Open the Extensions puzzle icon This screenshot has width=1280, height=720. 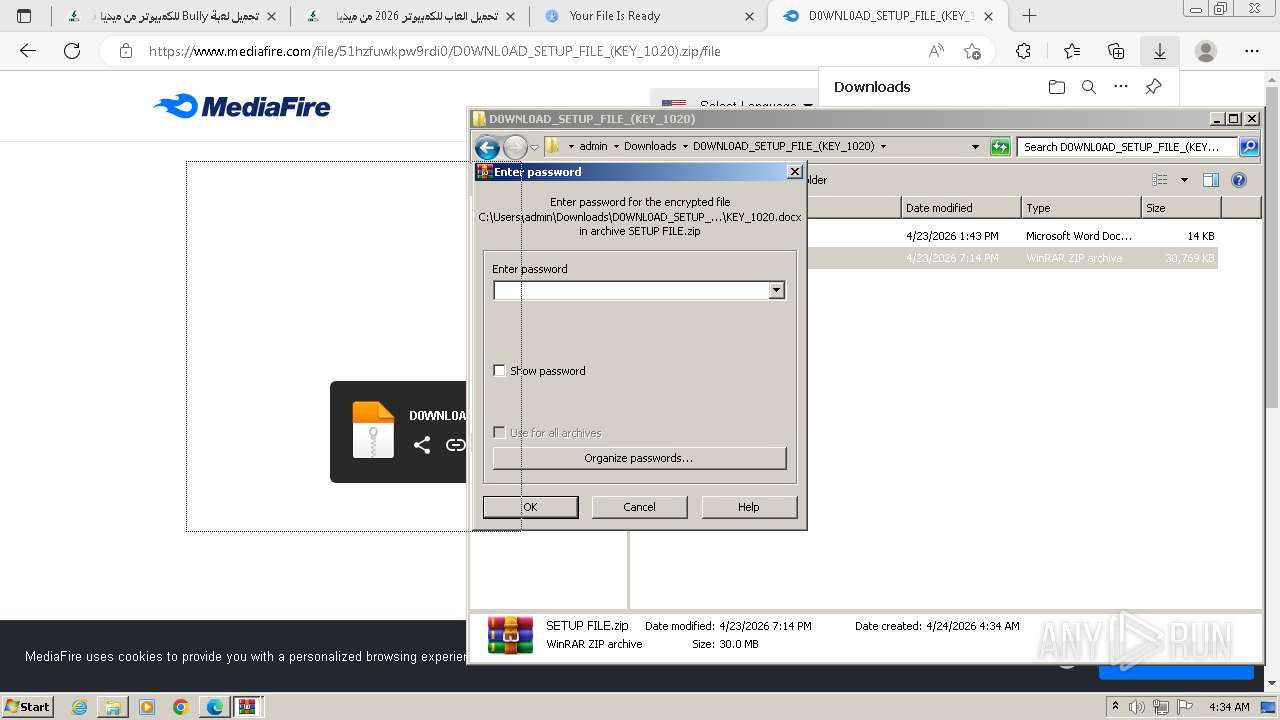[x=1023, y=51]
